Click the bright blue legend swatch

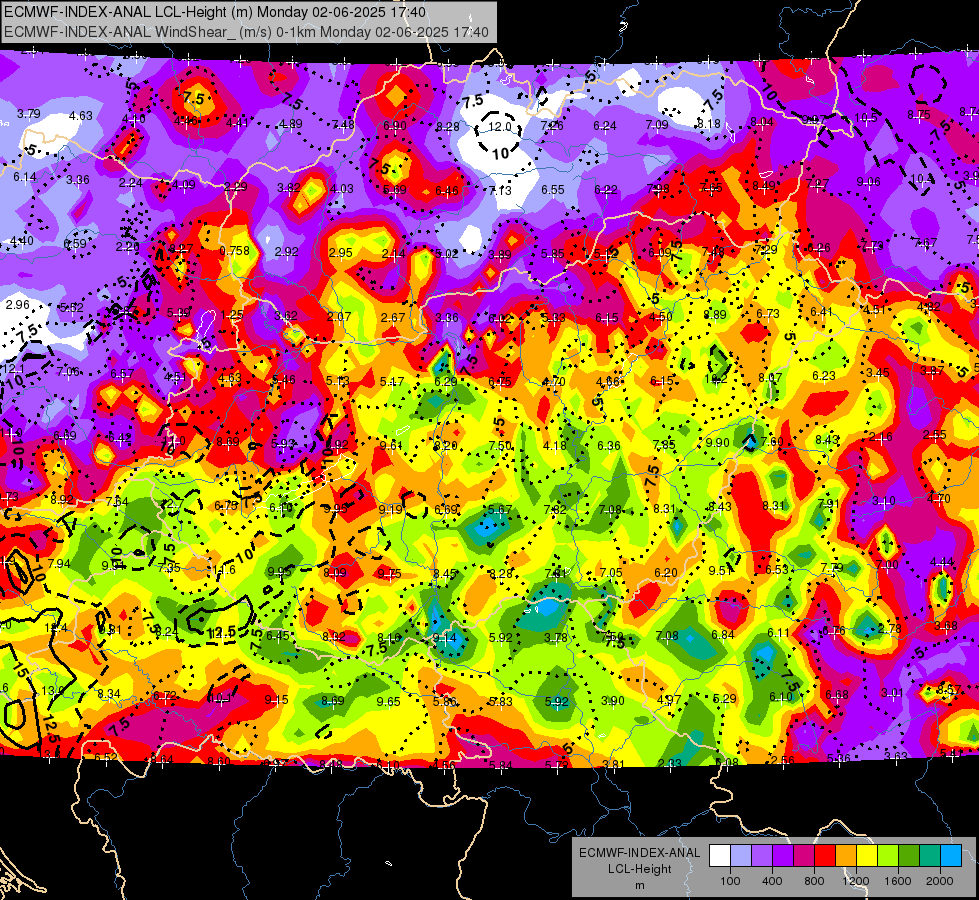click(x=951, y=855)
